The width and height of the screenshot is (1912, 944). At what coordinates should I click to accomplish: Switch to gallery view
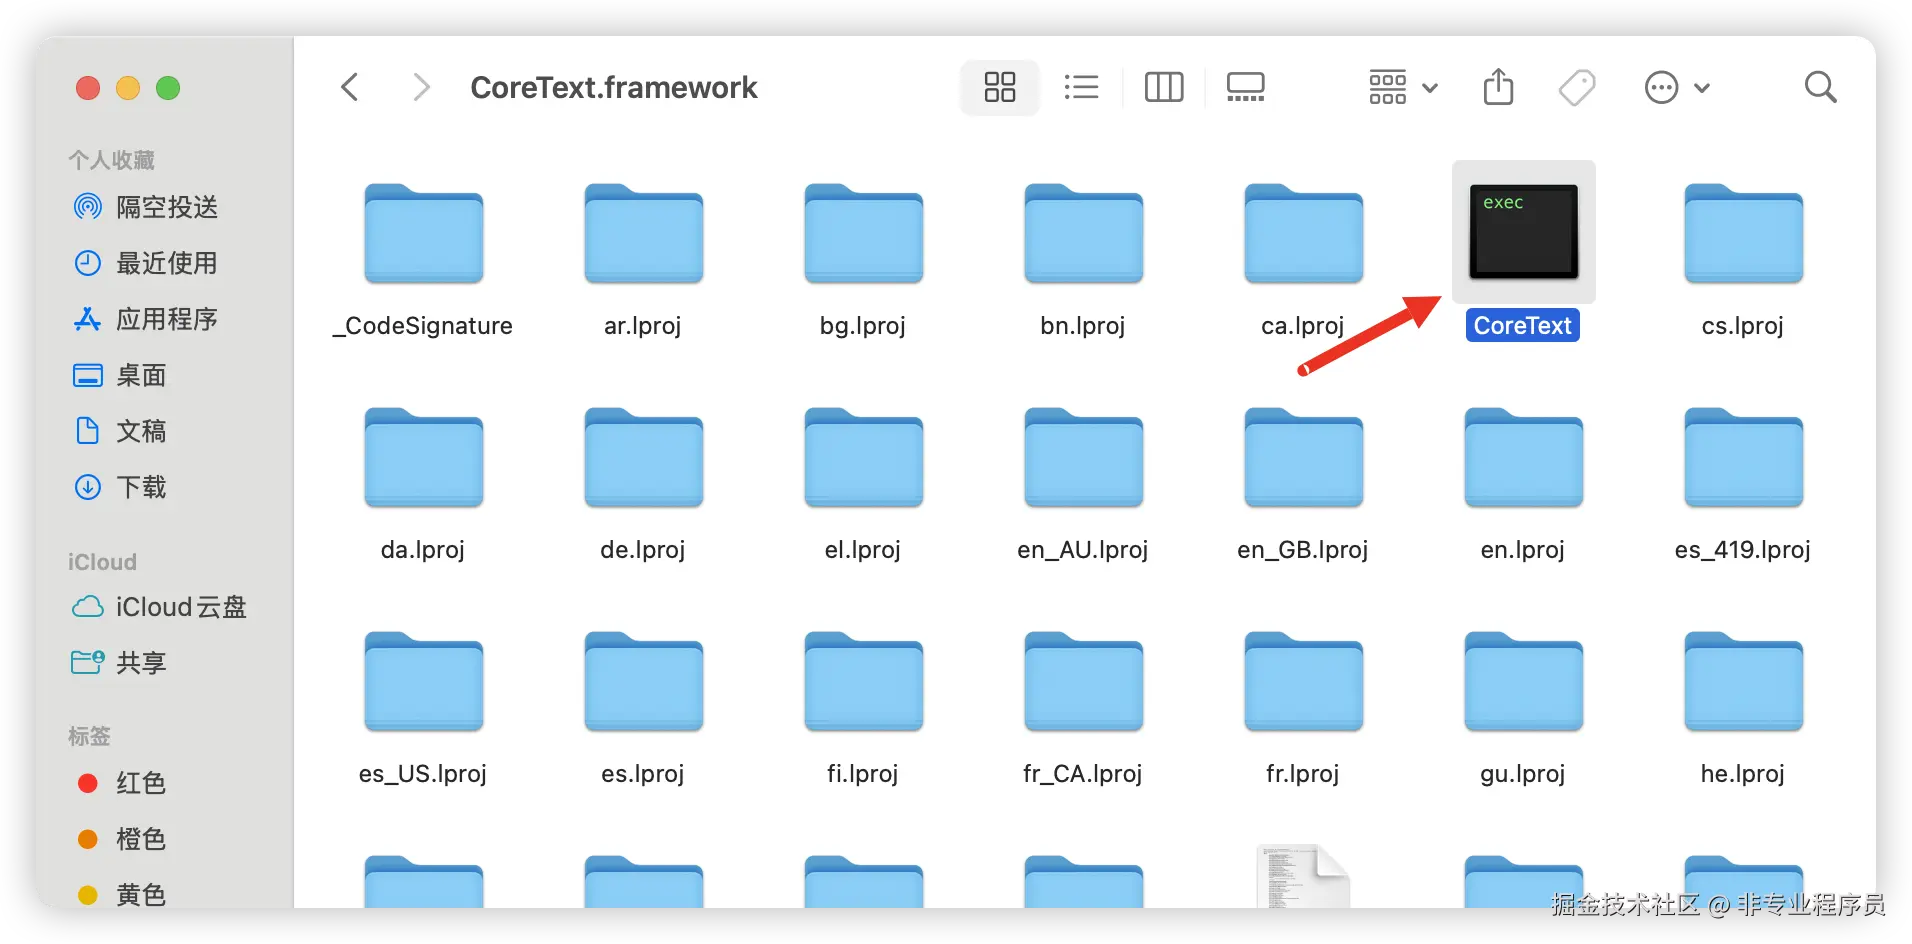coord(1245,87)
